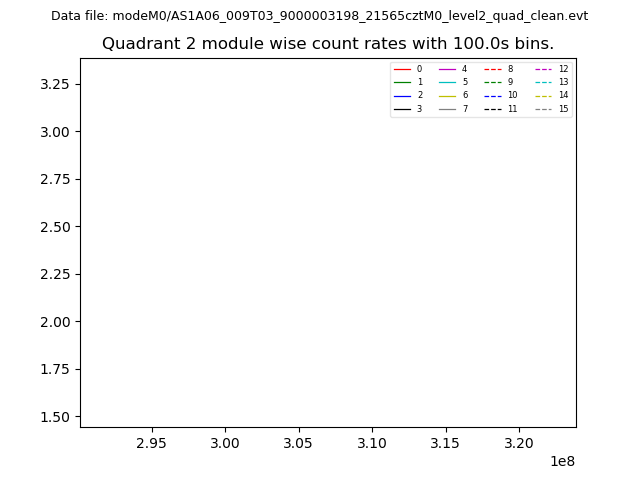Select the green solid legend line for module 1
Image resolution: width=640 pixels, height=480 pixels.
pyautogui.click(x=402, y=82)
